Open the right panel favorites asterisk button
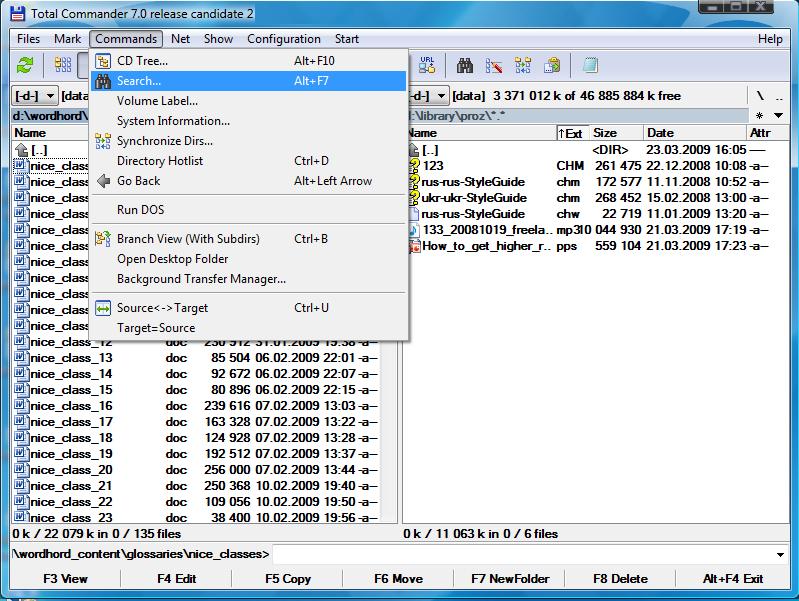Image resolution: width=799 pixels, height=601 pixels. click(x=759, y=116)
